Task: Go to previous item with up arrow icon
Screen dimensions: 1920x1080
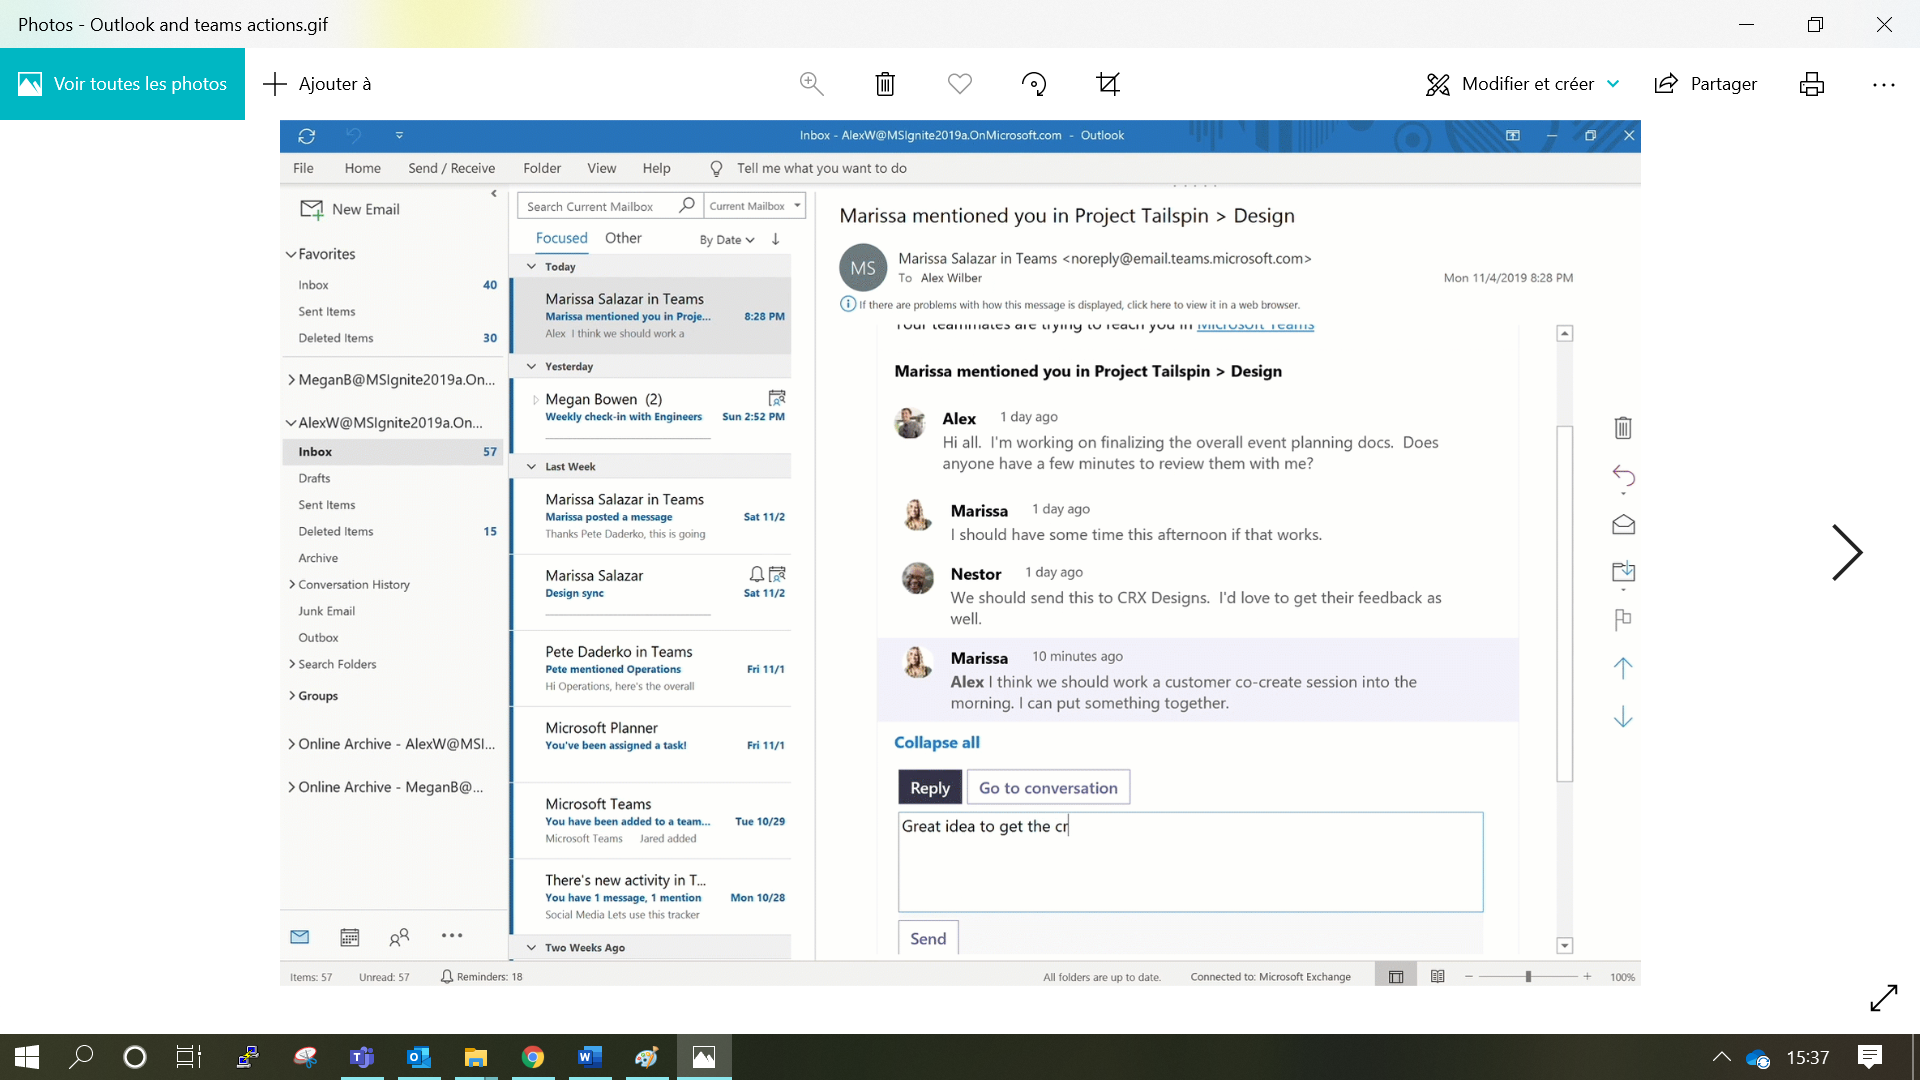Action: (x=1623, y=668)
